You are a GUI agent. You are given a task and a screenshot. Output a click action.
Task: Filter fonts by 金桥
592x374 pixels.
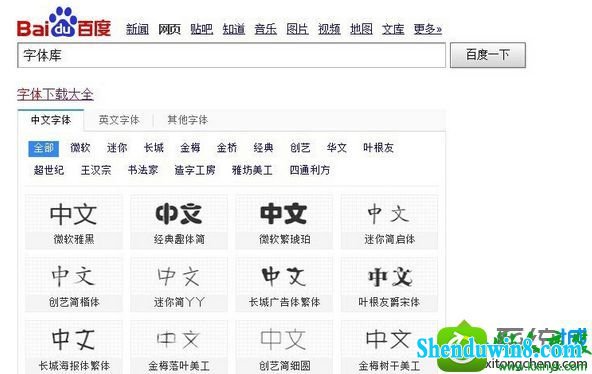[x=227, y=148]
